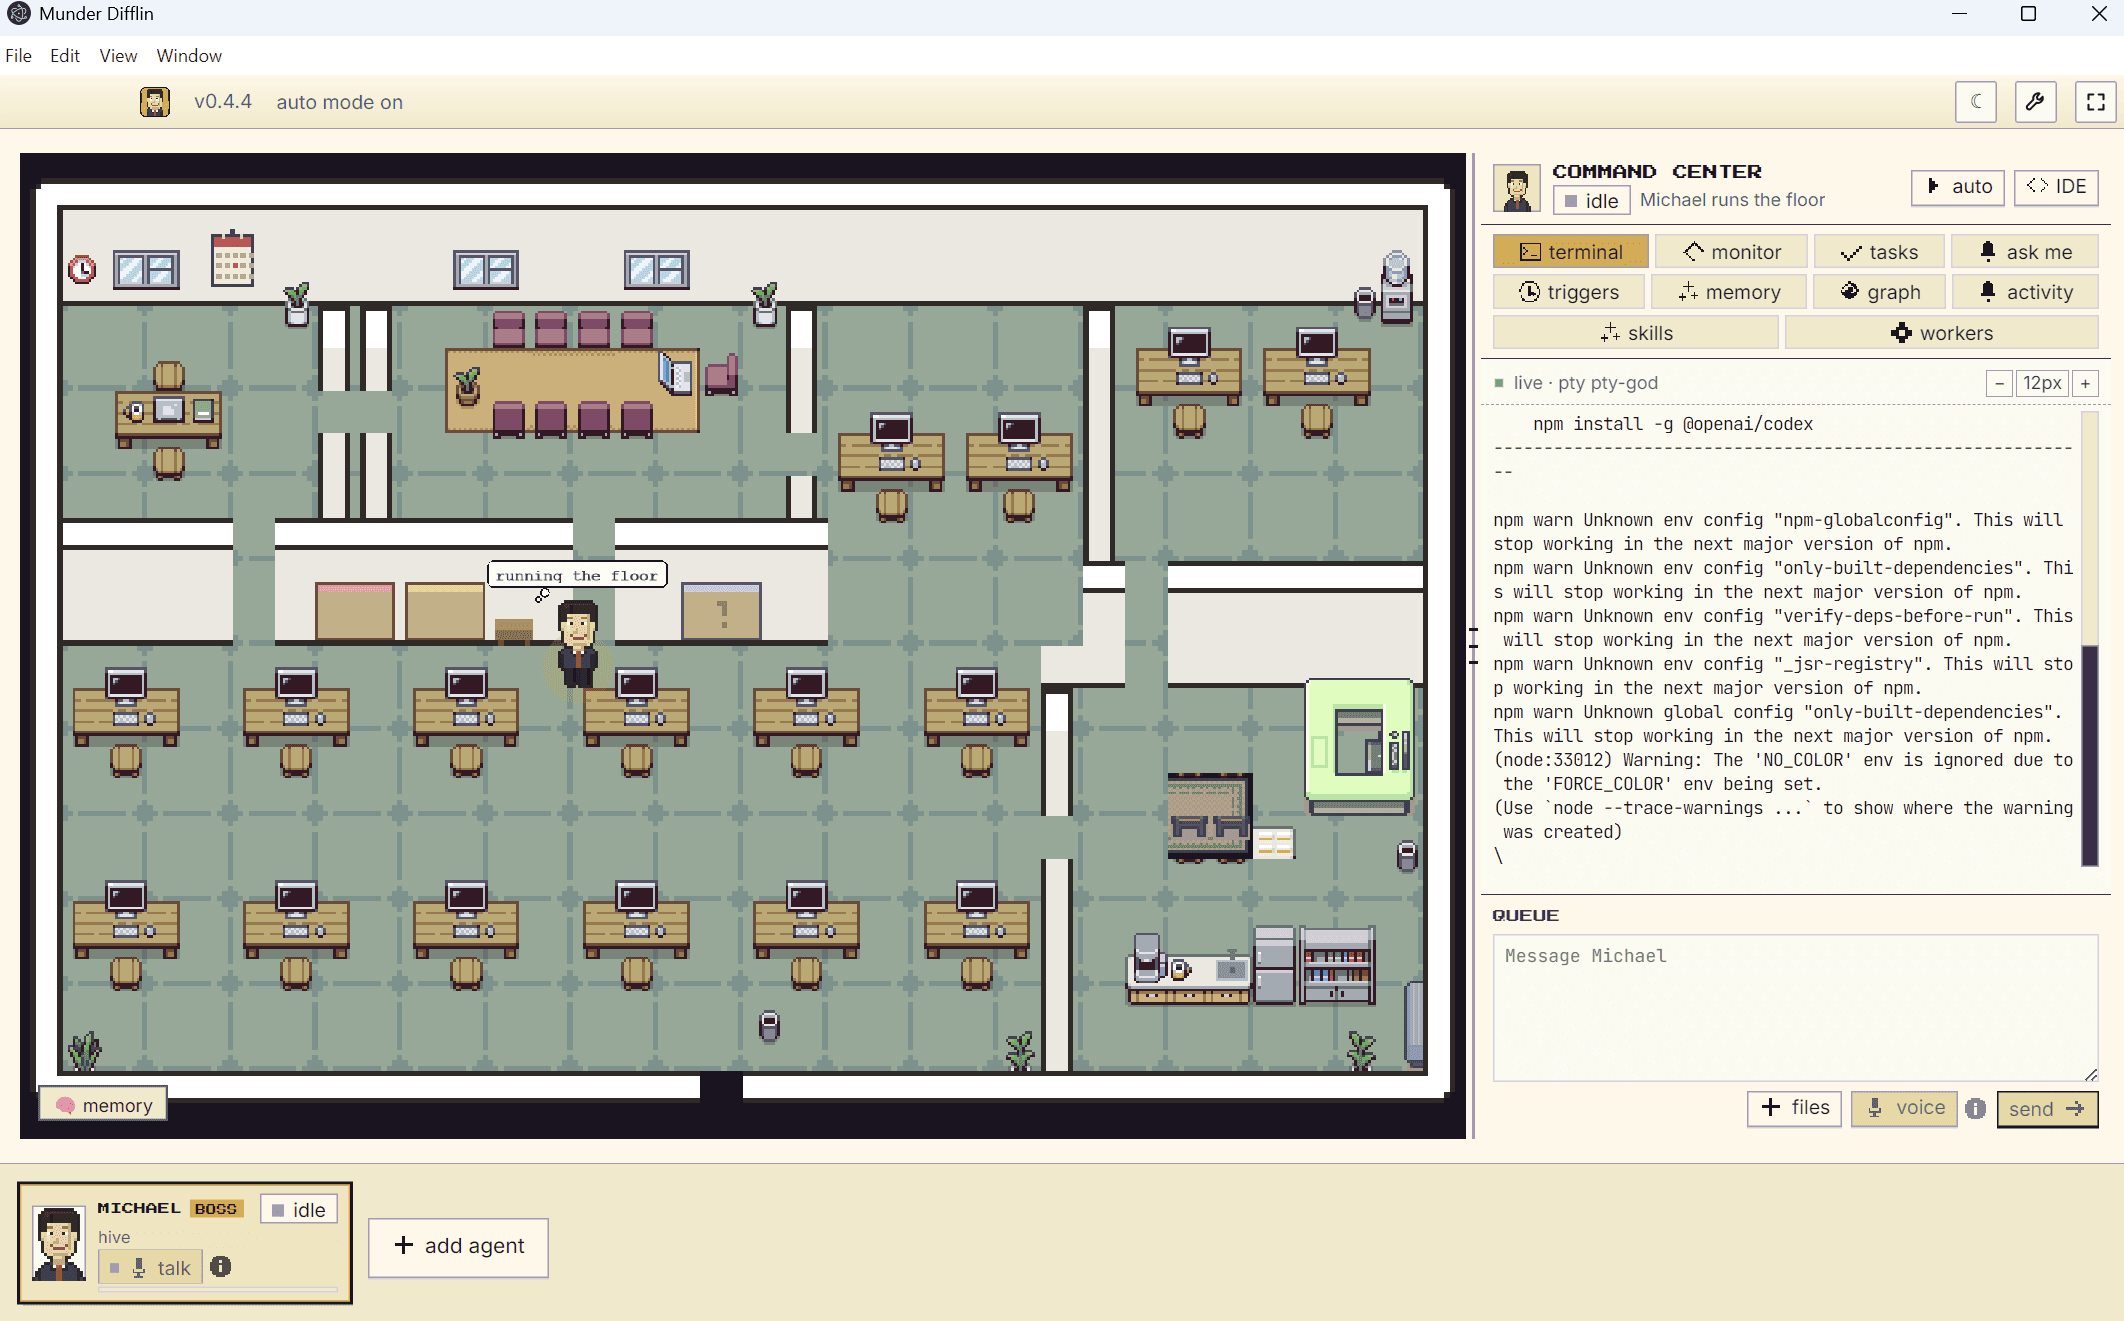
Task: Open the ask me tab
Action: coord(2024,252)
